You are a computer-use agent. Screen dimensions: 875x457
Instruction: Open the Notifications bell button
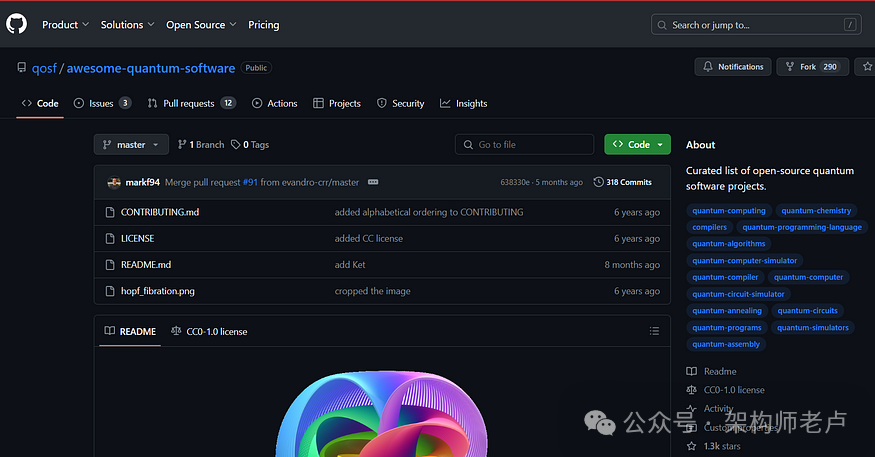(x=732, y=67)
